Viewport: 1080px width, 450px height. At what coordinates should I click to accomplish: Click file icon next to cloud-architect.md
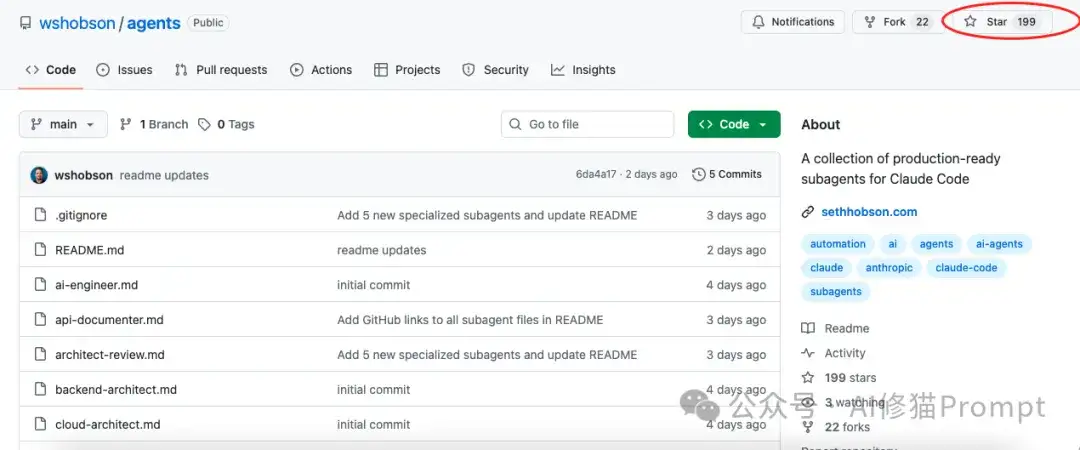click(x=41, y=425)
